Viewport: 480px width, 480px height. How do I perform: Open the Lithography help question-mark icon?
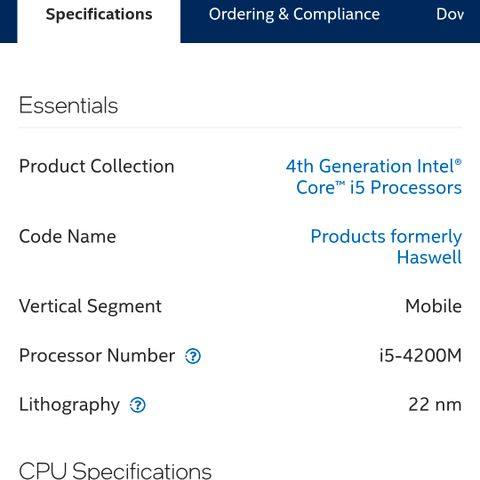click(x=137, y=405)
